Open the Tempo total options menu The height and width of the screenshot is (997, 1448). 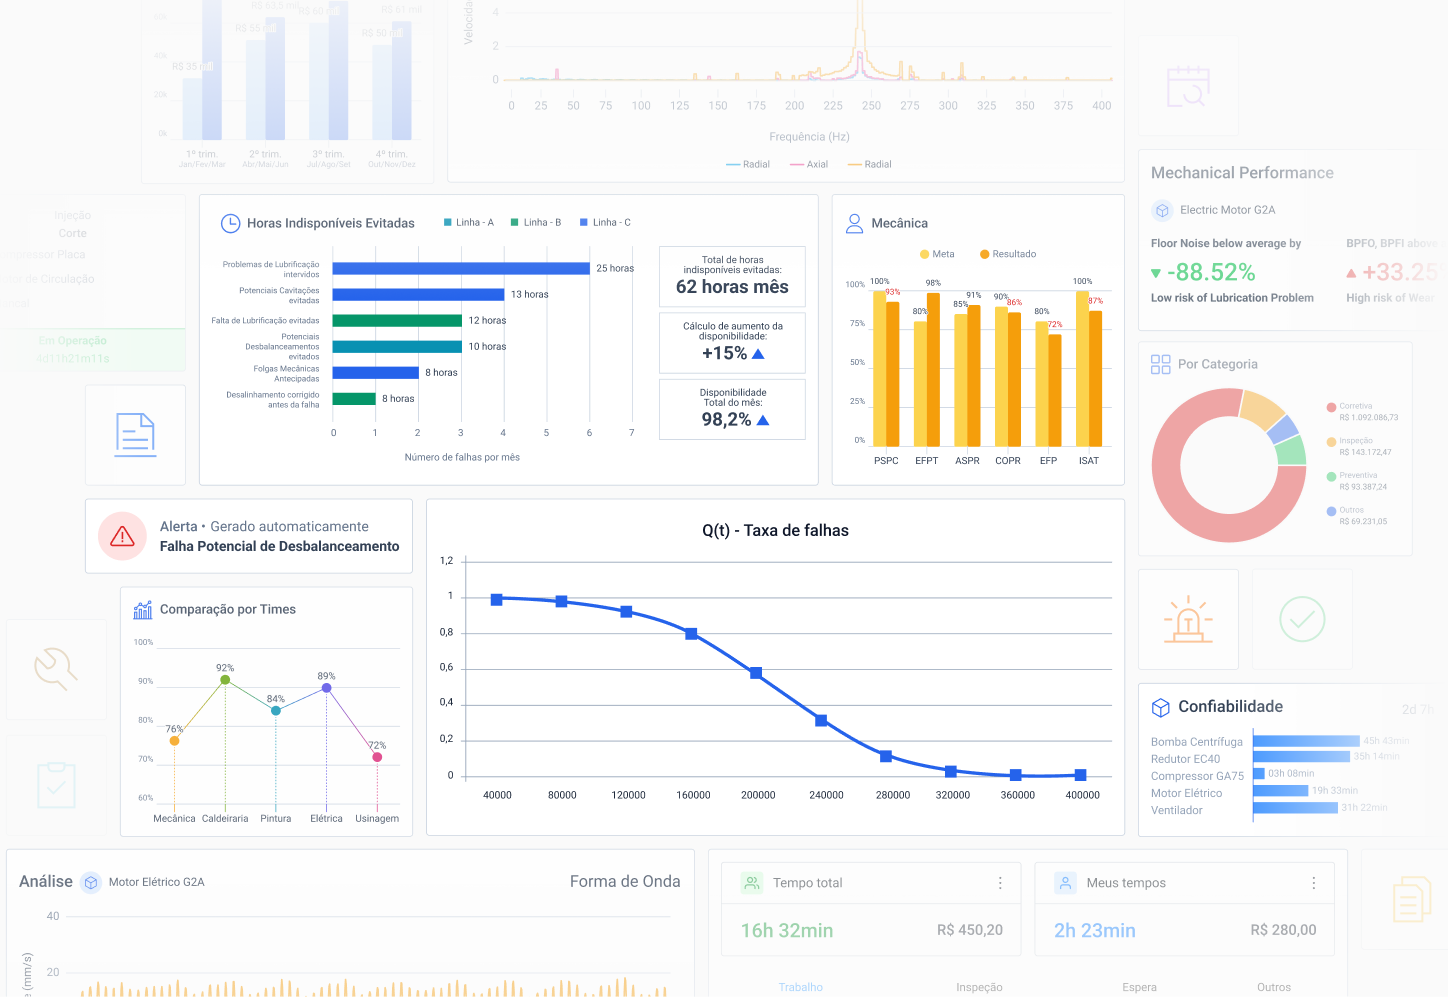[x=1000, y=883]
